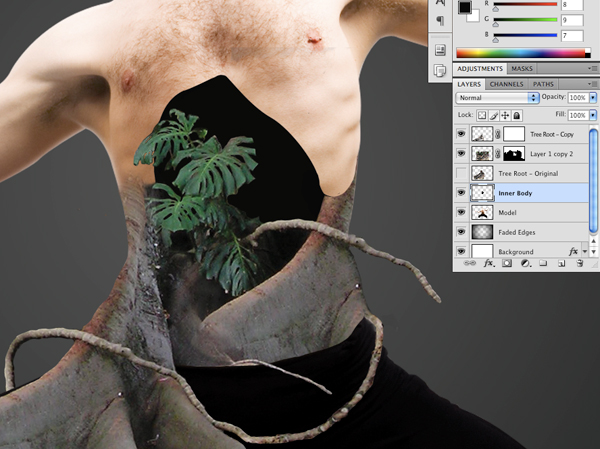600x449 pixels.
Task: Select the "Tree Root – Original" layer name
Action: point(528,173)
